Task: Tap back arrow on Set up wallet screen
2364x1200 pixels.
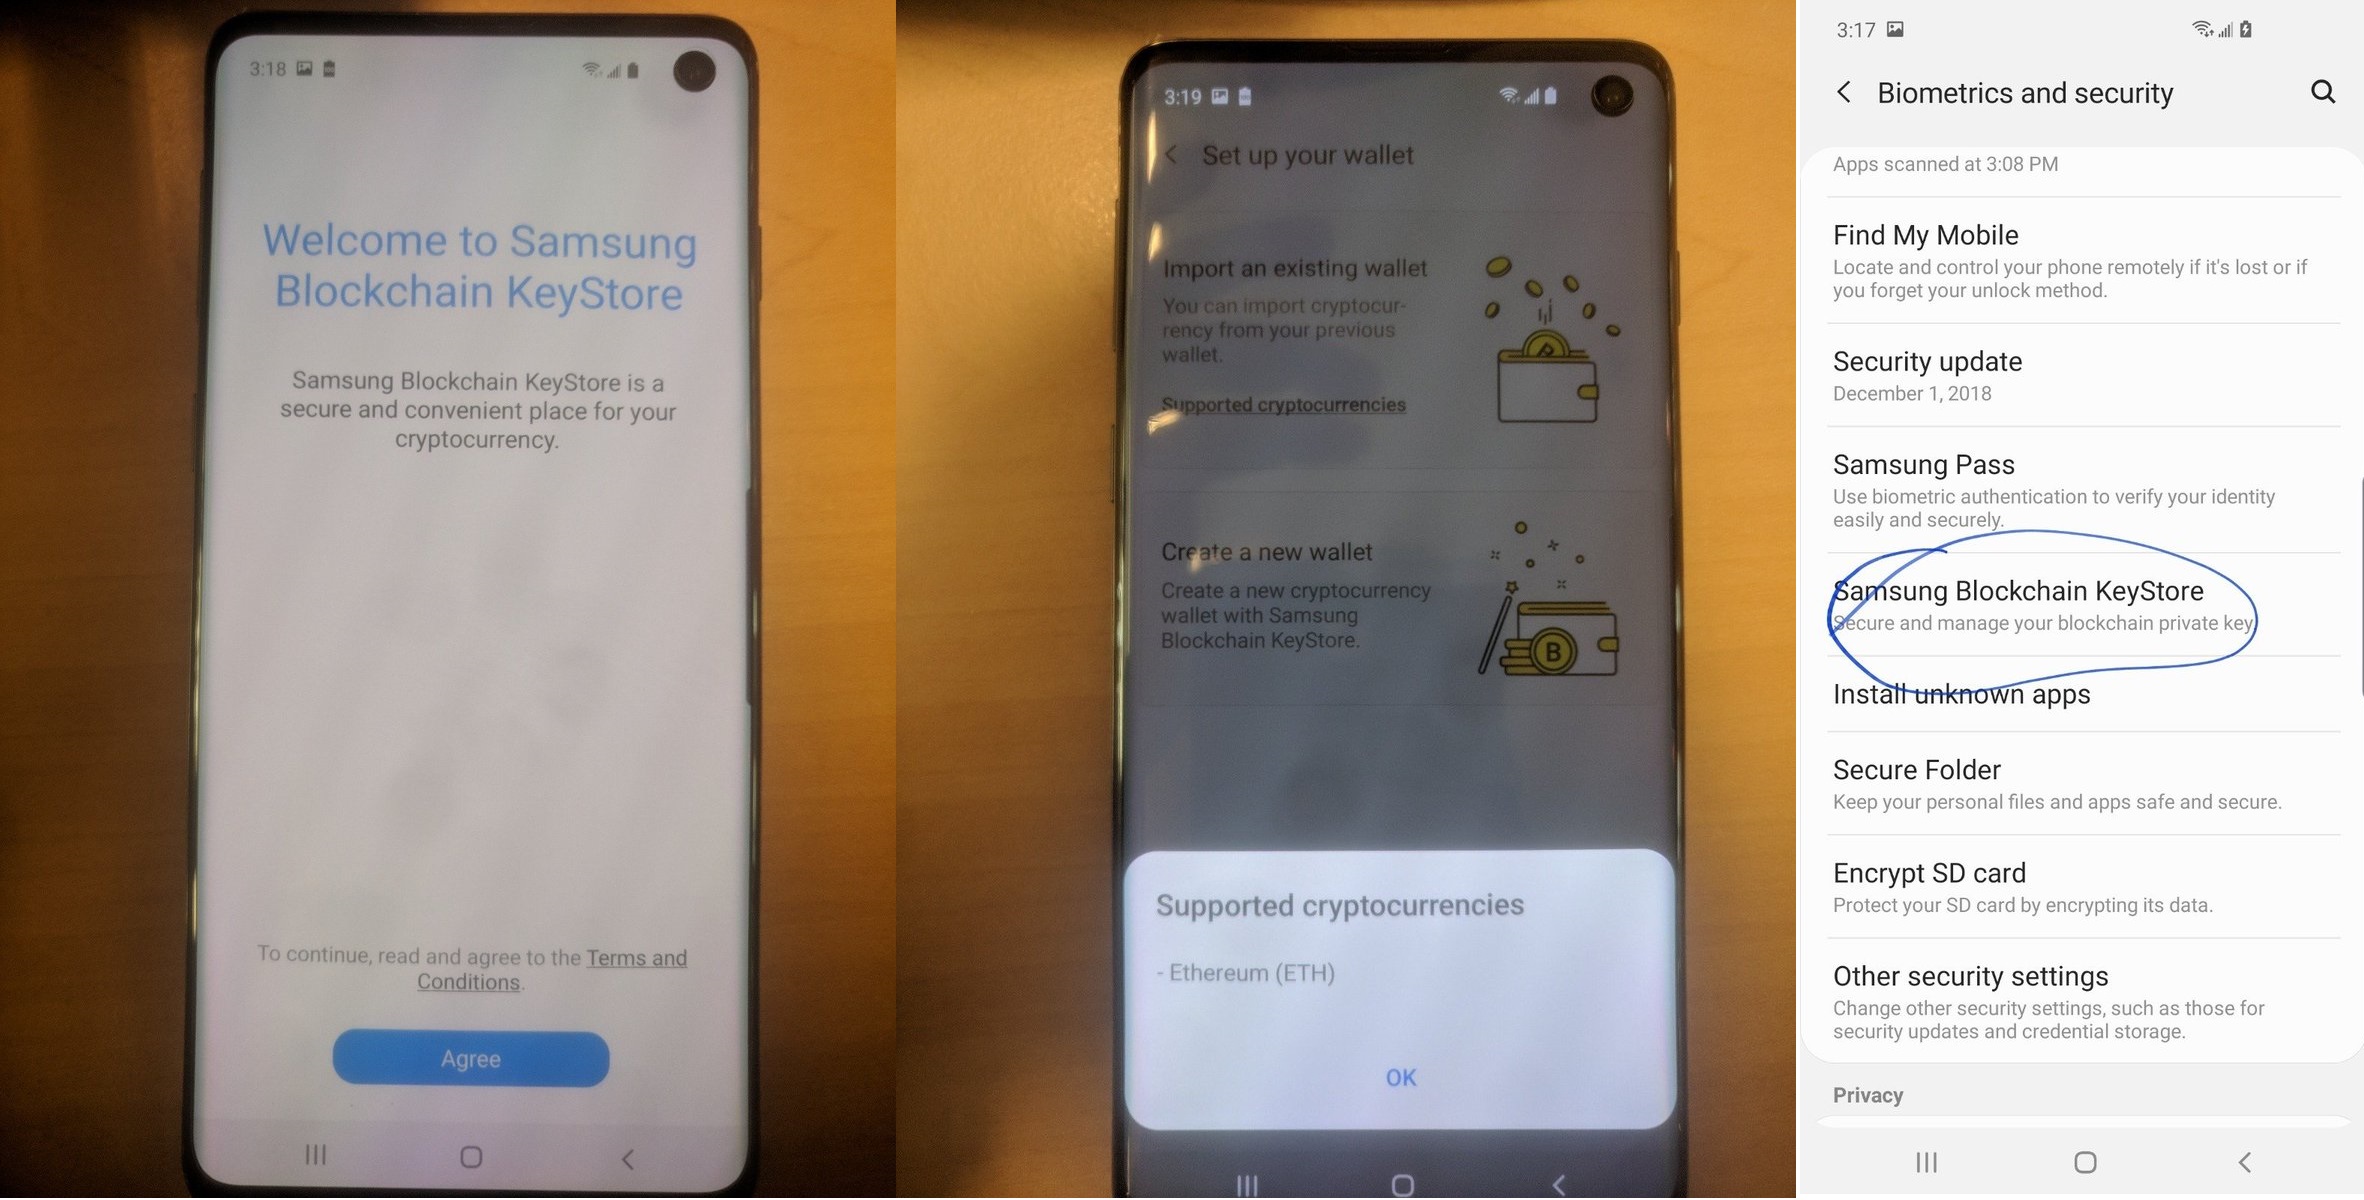Action: pos(1172,153)
